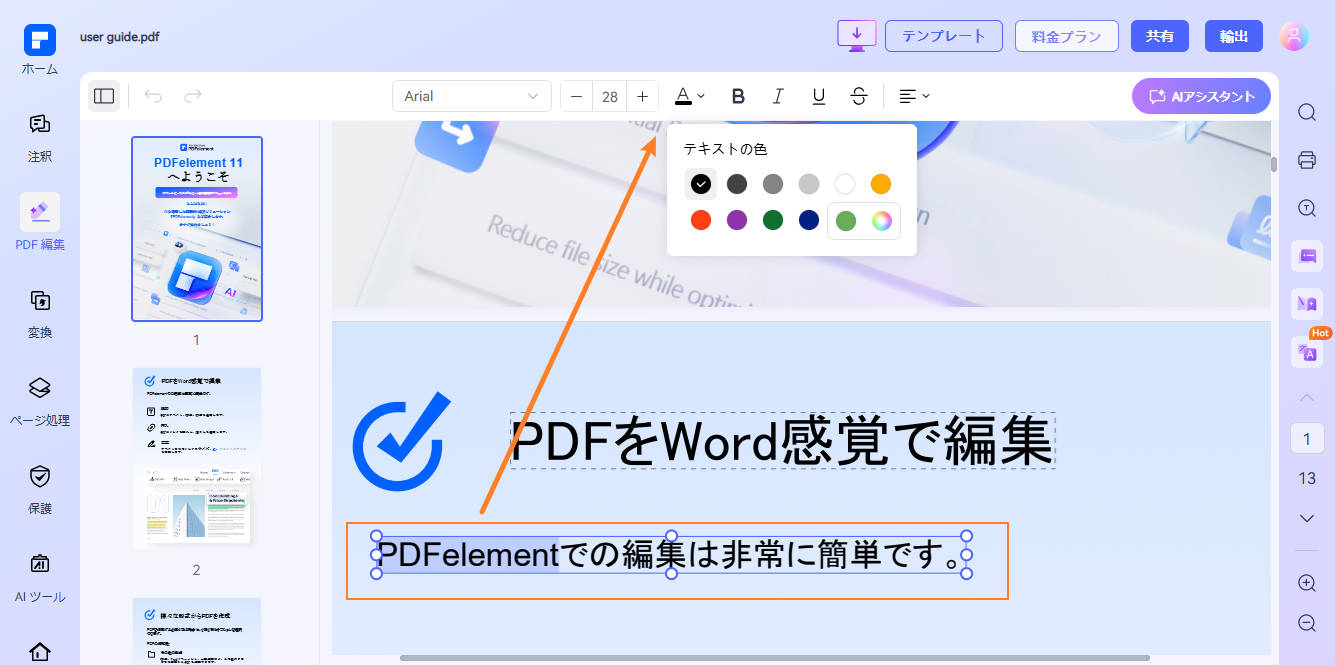The height and width of the screenshot is (665, 1335).
Task: Increase font size with plus button
Action: (x=642, y=96)
